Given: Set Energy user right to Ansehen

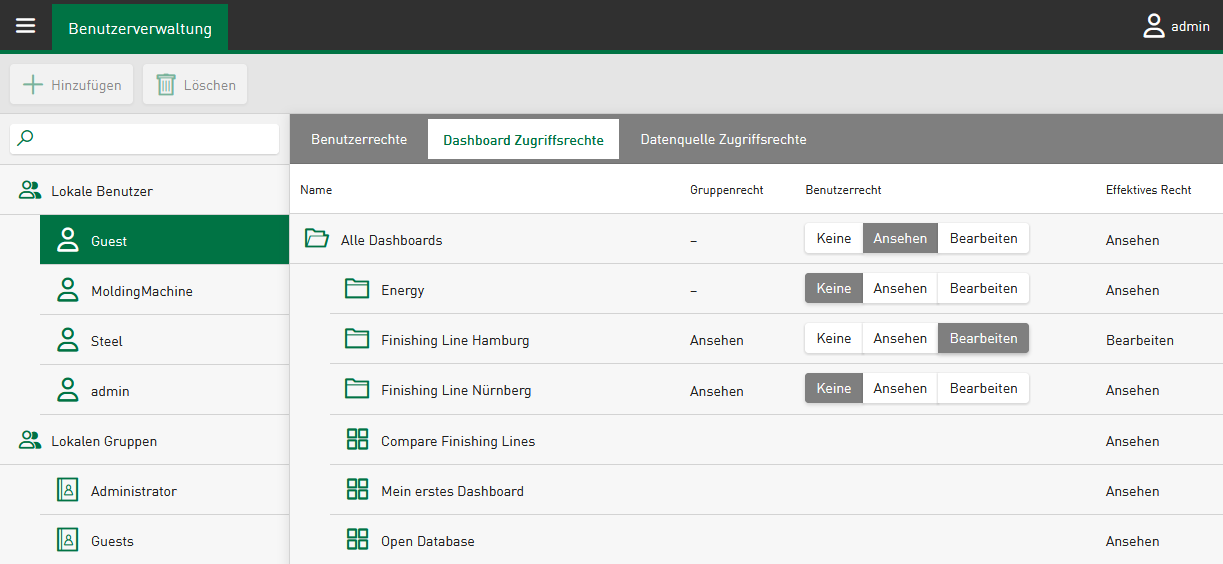Looking at the screenshot, I should tap(900, 288).
